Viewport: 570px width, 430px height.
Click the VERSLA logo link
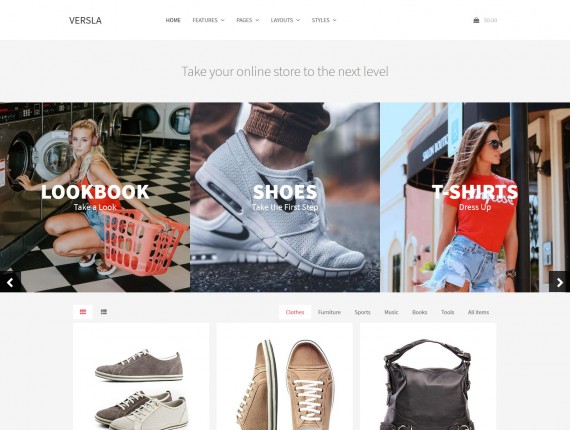85,20
